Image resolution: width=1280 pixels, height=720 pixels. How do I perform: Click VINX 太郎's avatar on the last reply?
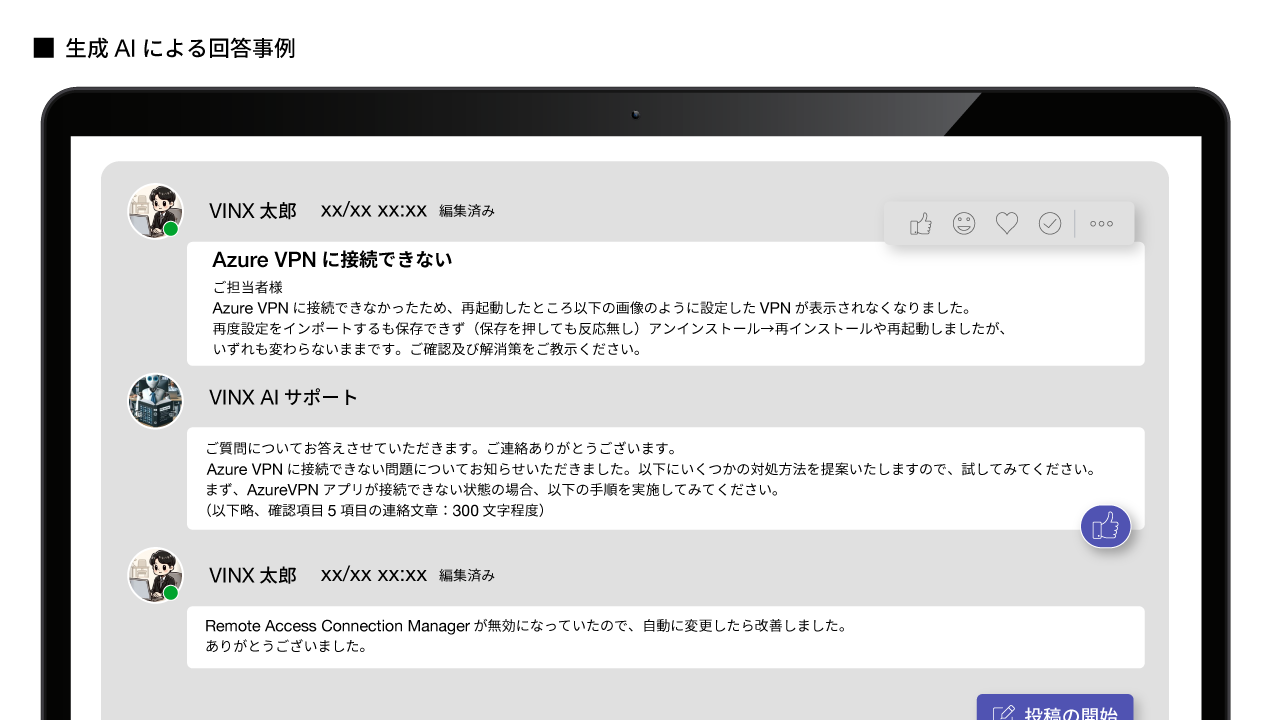click(x=154, y=574)
